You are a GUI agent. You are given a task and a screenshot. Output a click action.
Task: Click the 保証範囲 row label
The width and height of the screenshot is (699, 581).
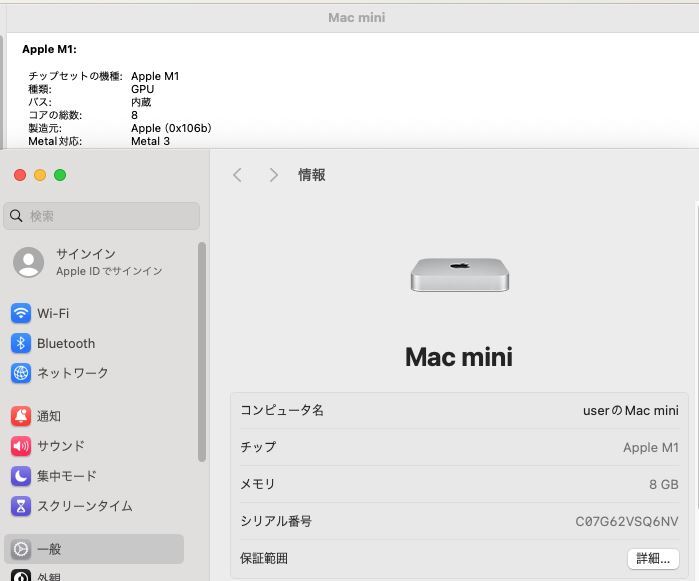pyautogui.click(x=264, y=558)
